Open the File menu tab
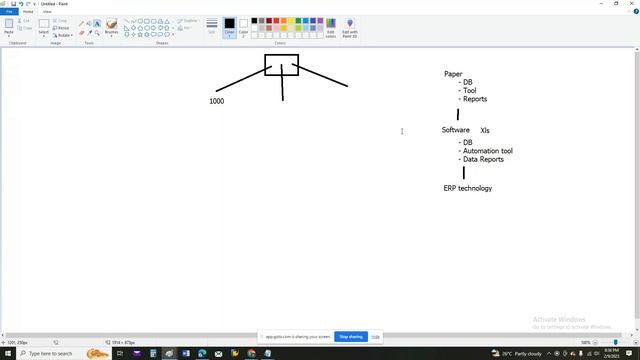640x360 pixels. coord(9,11)
